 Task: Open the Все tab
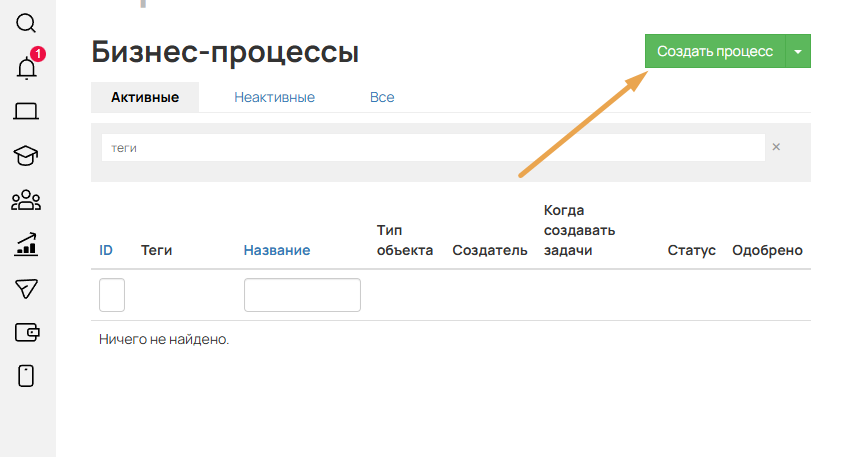pyautogui.click(x=382, y=97)
